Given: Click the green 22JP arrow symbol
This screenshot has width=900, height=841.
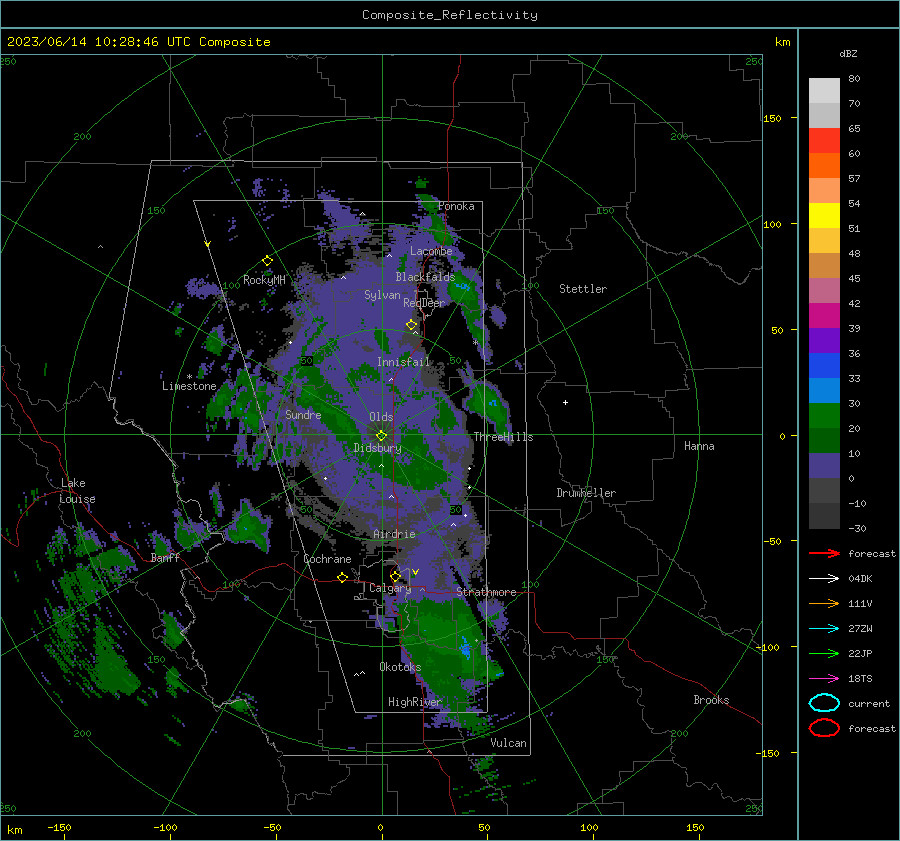Looking at the screenshot, I should tap(824, 653).
